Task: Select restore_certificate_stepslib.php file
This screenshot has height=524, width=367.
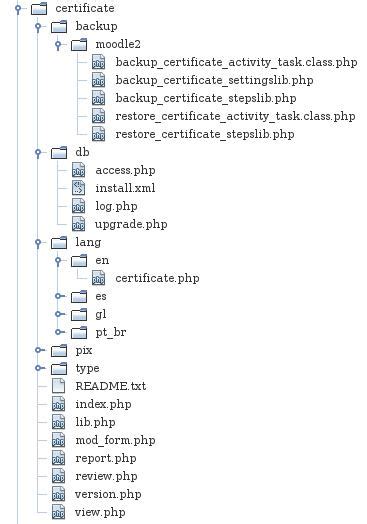Action: 205,134
